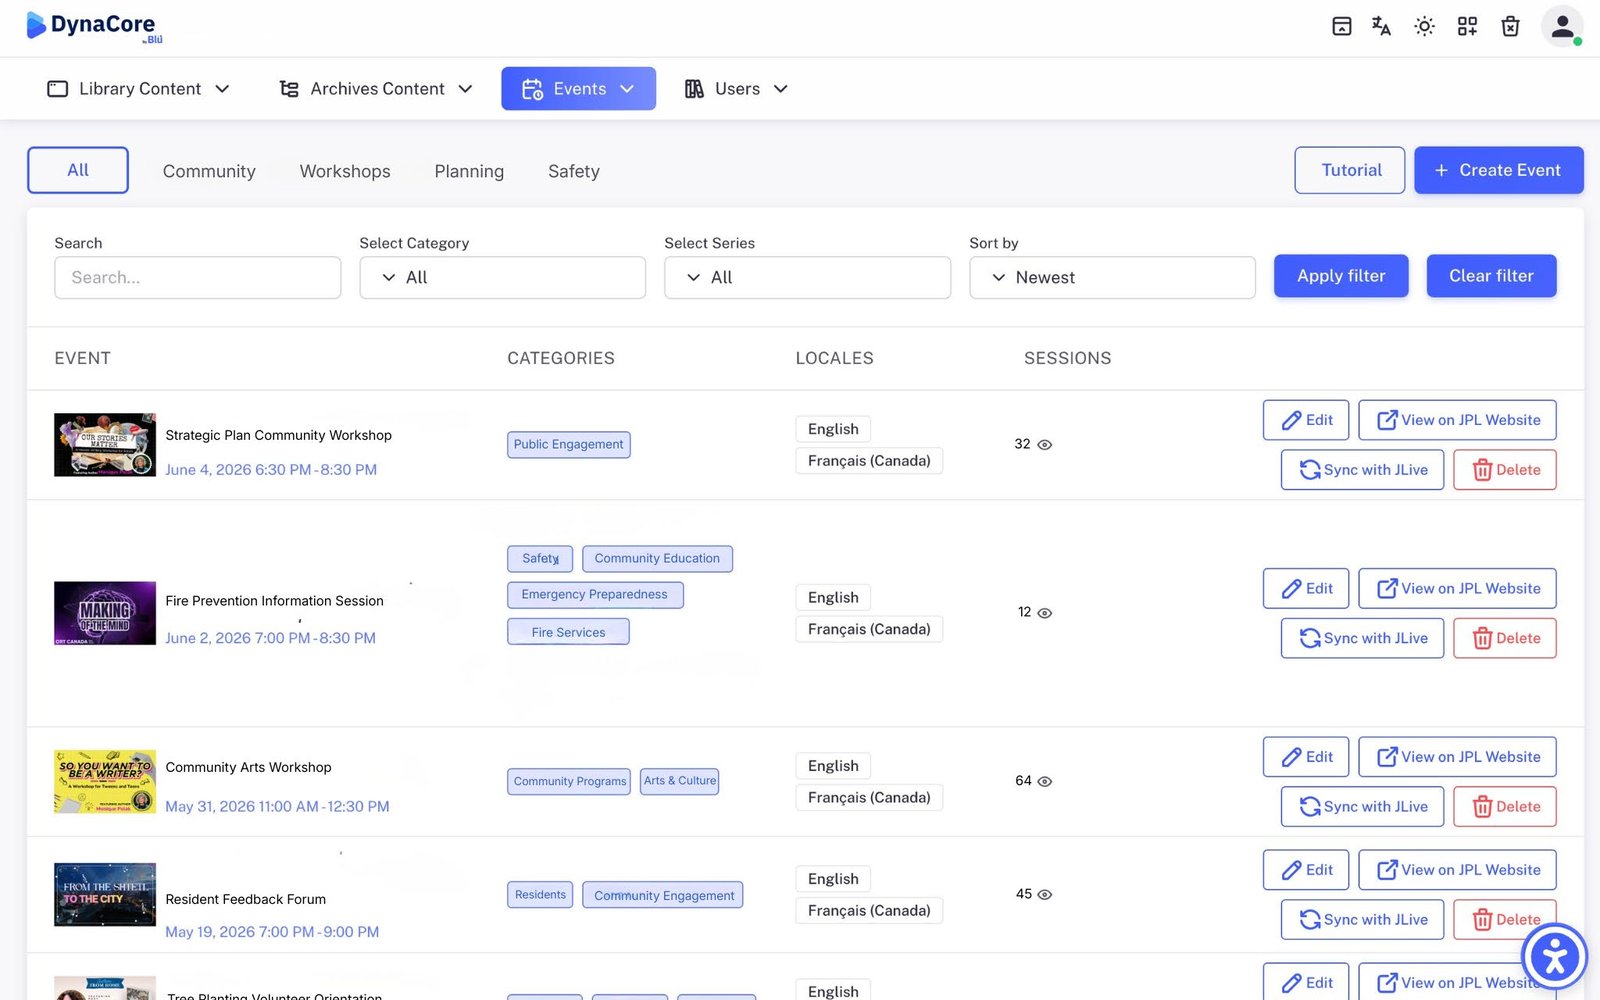
Task: Edit the Strategic Plan Community Workshop event
Action: coord(1306,420)
